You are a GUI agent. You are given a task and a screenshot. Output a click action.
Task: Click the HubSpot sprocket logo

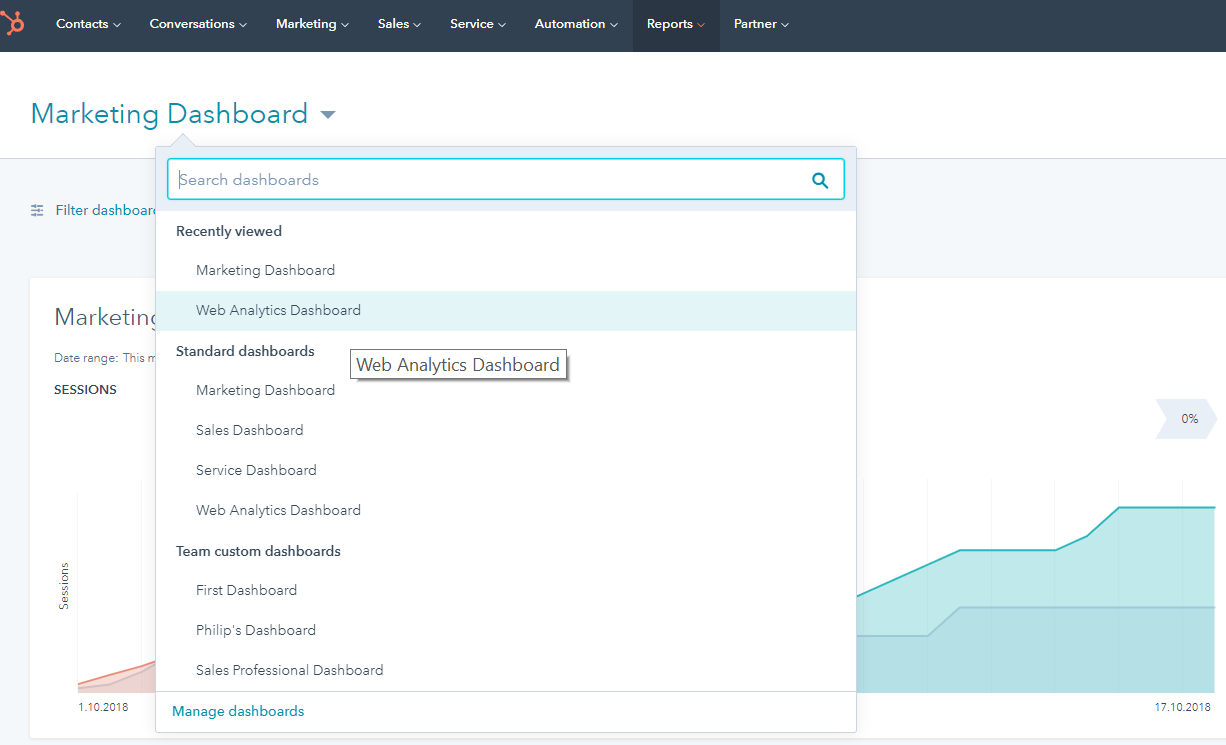pyautogui.click(x=12, y=23)
